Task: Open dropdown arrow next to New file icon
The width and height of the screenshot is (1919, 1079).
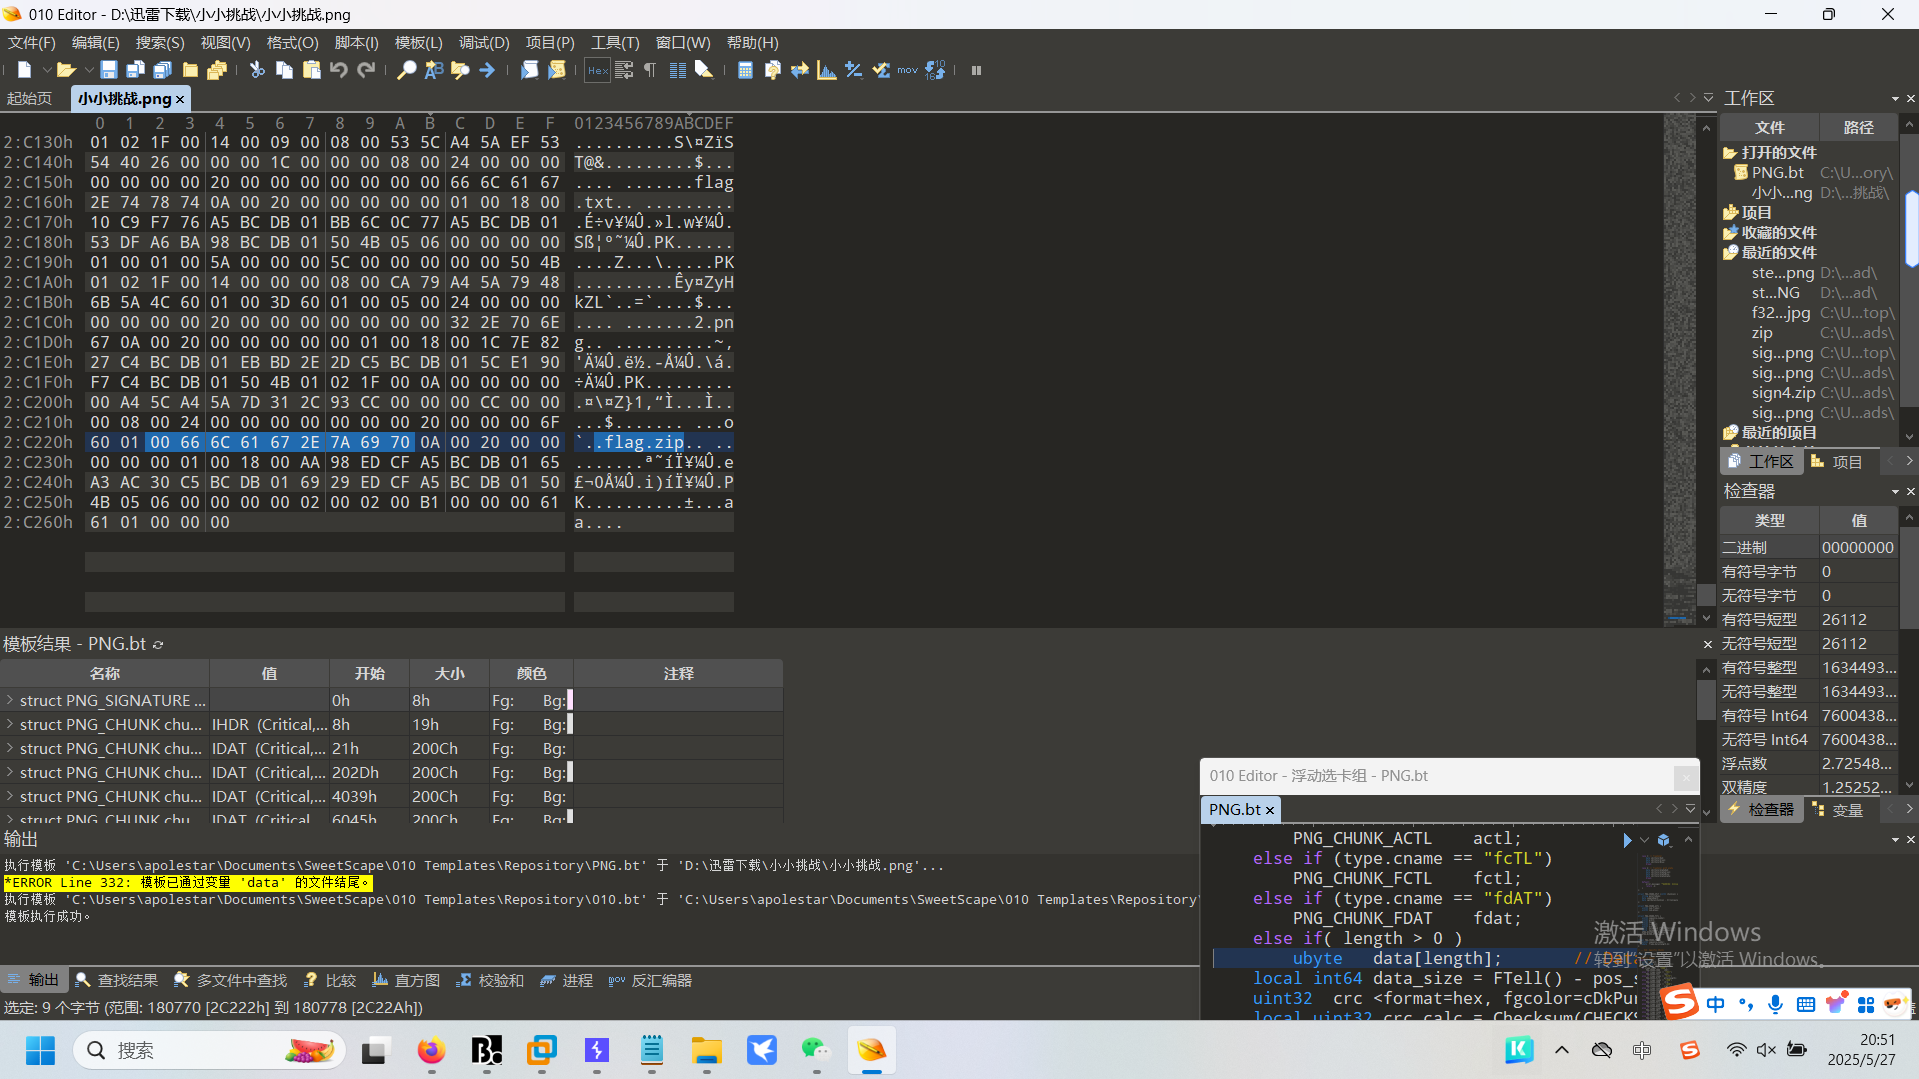Action: 46,70
